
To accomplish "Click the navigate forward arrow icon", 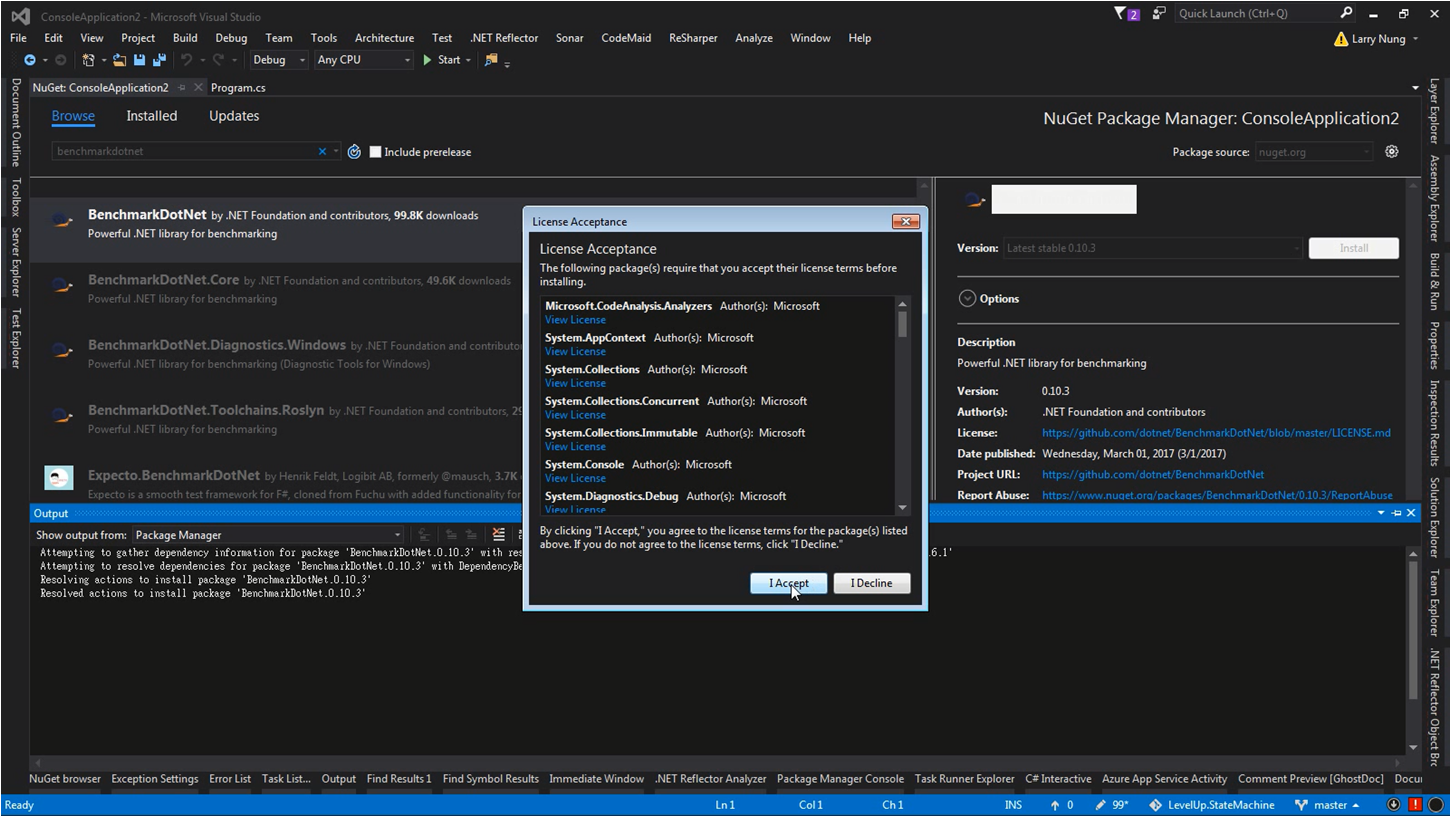I will tap(60, 60).
